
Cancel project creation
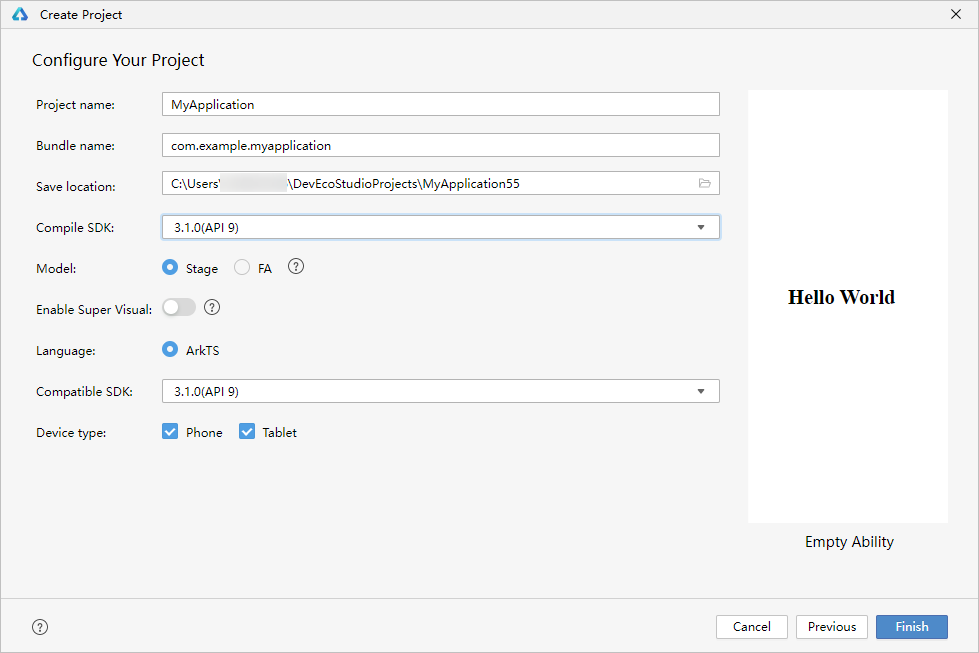click(751, 626)
